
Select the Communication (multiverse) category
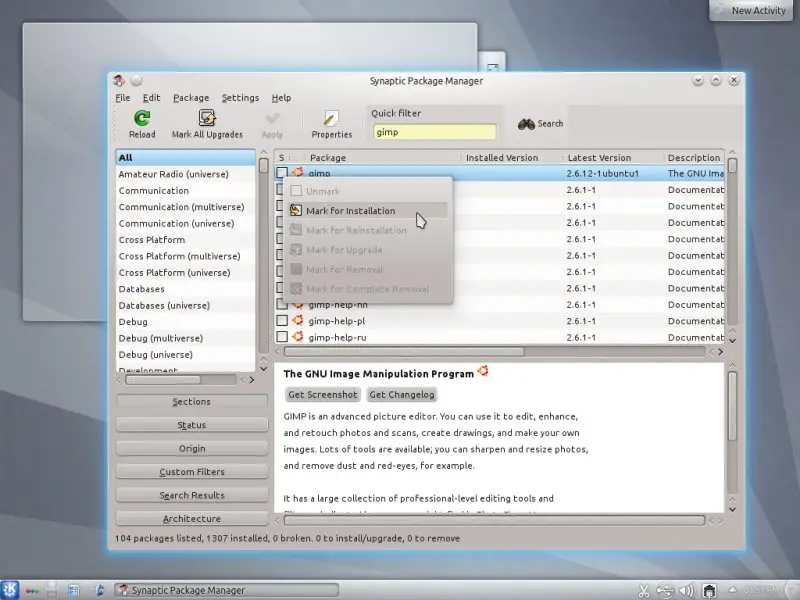(x=186, y=207)
